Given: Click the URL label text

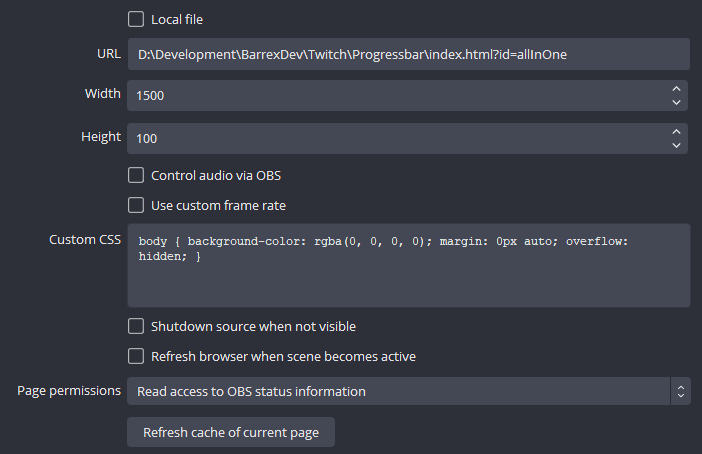Looking at the screenshot, I should coord(109,52).
